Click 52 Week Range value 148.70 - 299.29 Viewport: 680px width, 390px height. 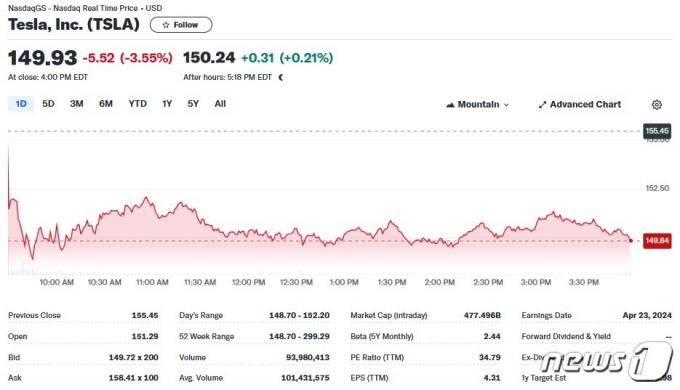(299, 336)
